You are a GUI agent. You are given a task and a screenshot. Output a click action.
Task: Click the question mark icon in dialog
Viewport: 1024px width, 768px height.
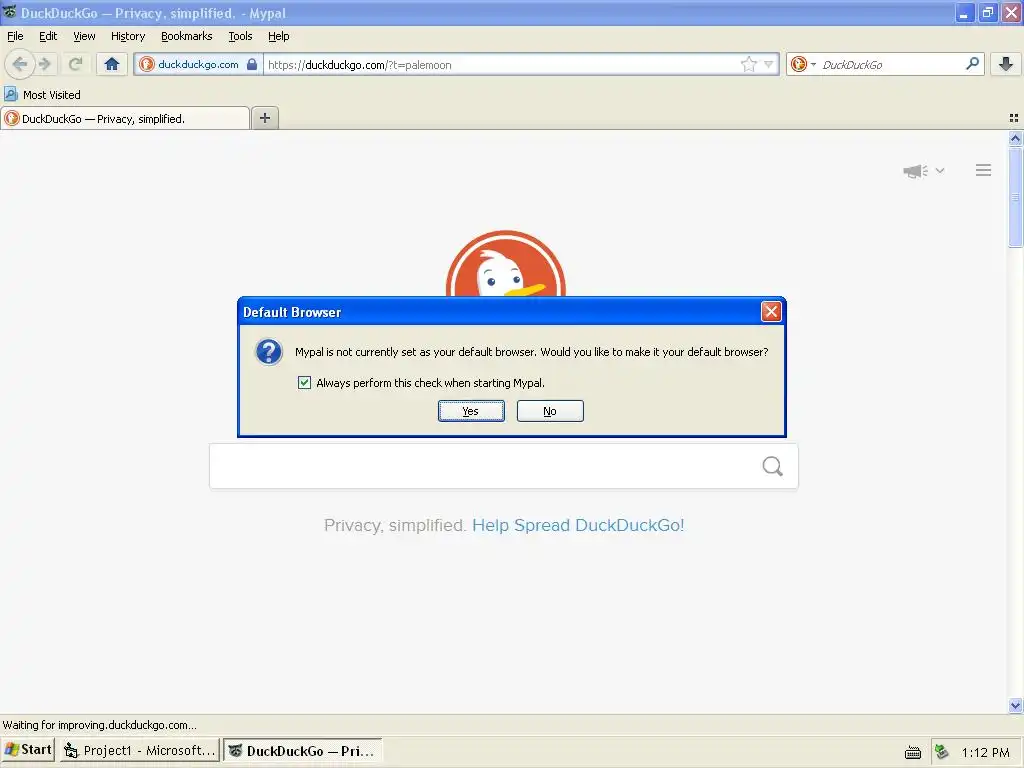(268, 352)
